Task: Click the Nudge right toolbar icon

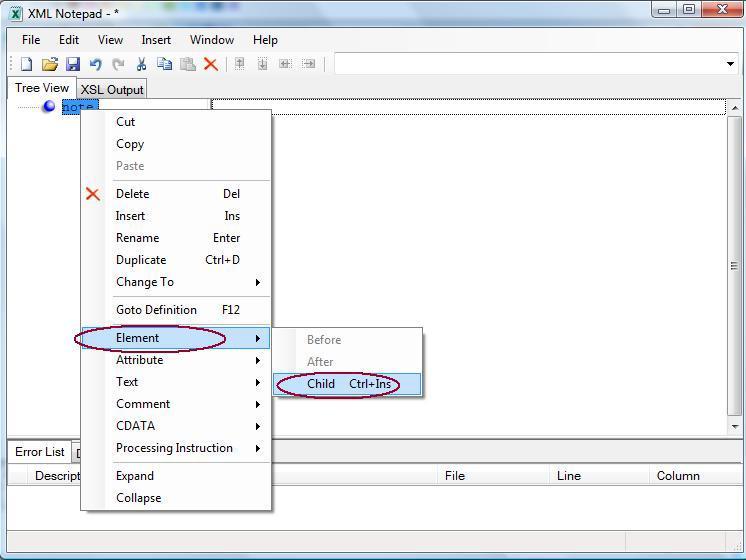Action: tap(309, 63)
